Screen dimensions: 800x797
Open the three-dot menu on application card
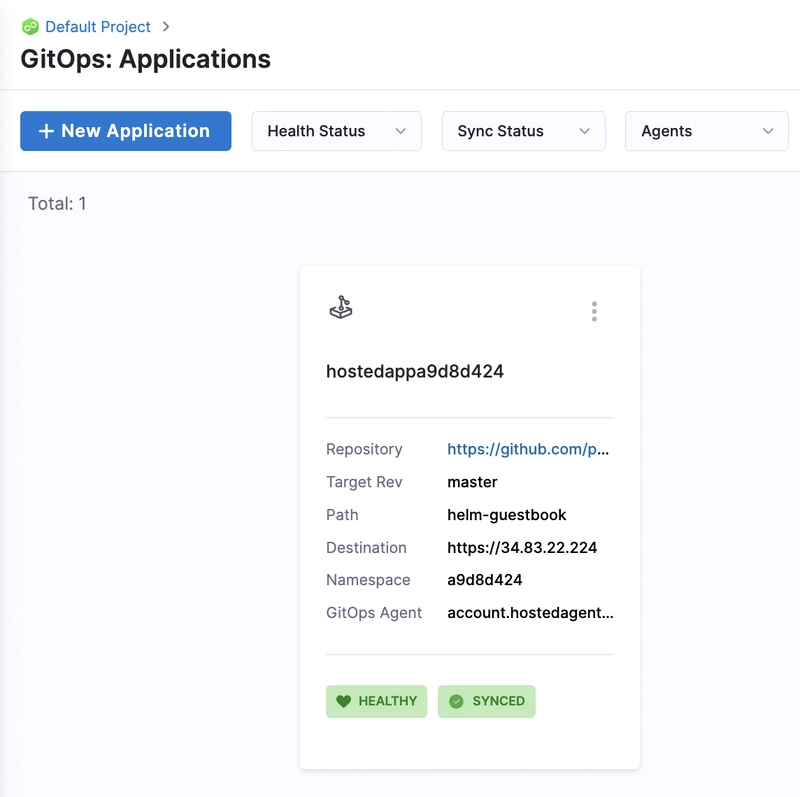[594, 311]
